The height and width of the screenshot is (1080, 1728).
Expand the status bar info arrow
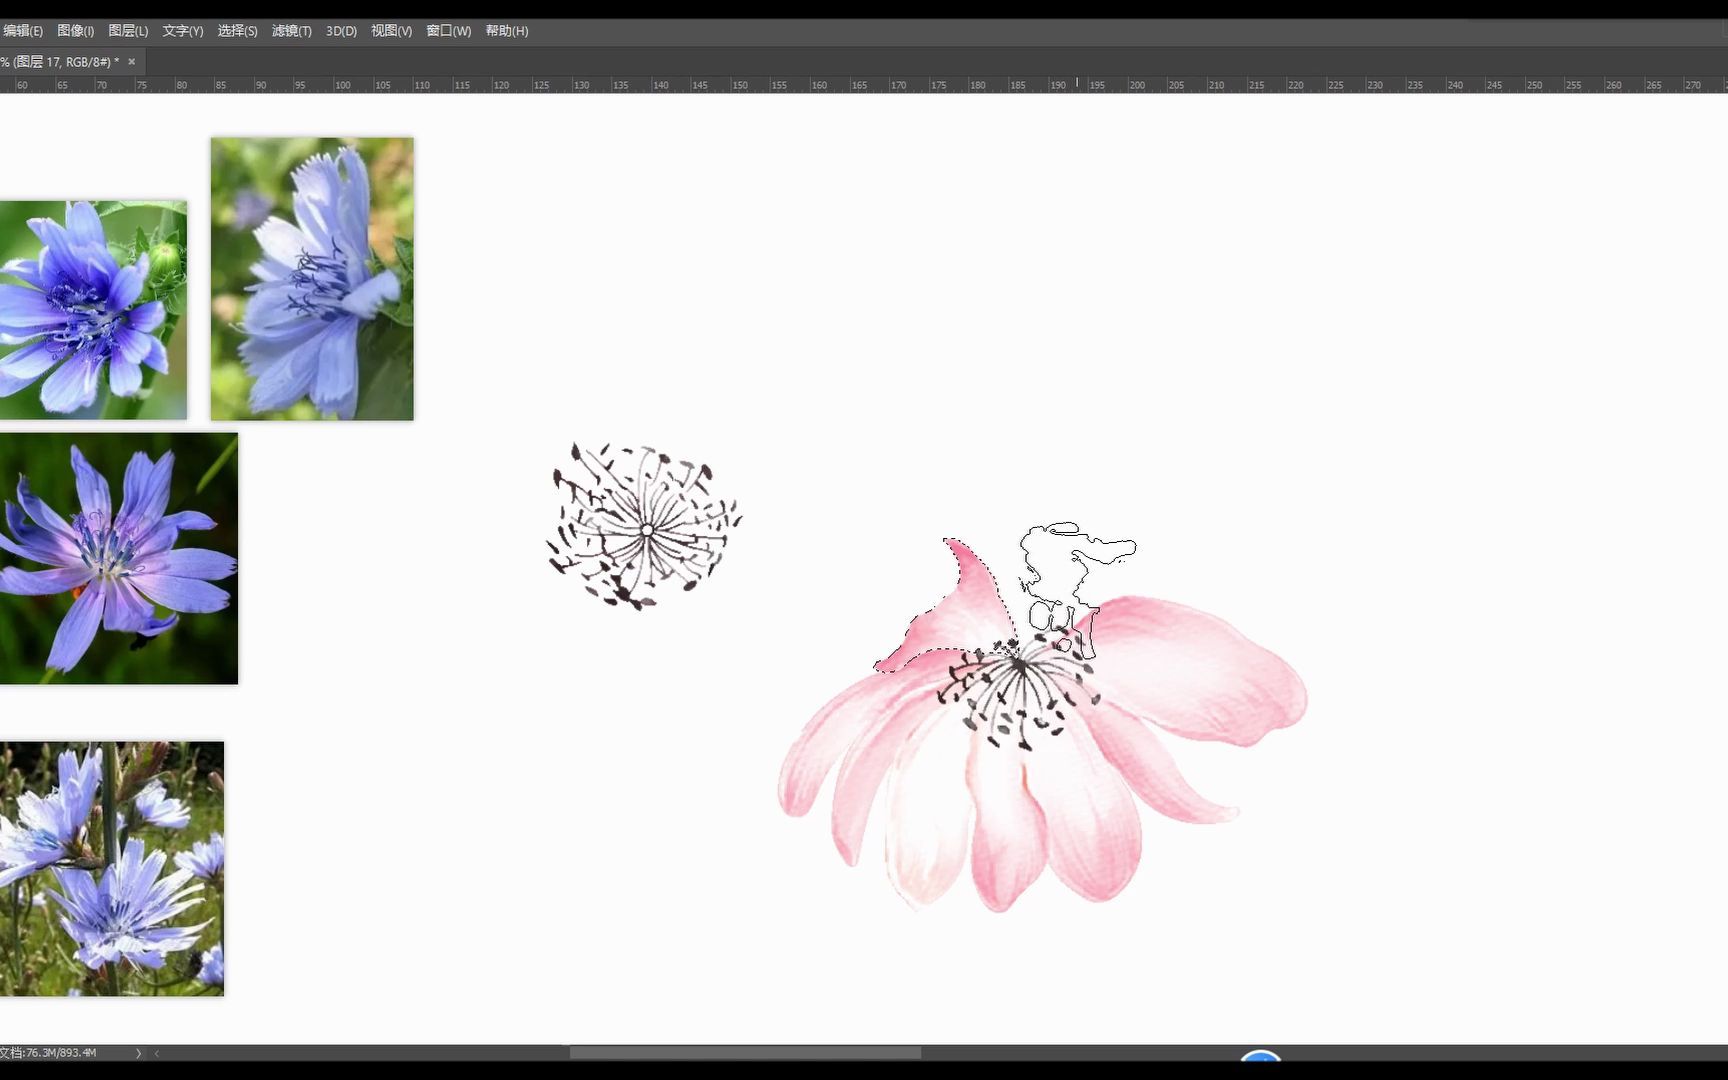[x=138, y=1053]
